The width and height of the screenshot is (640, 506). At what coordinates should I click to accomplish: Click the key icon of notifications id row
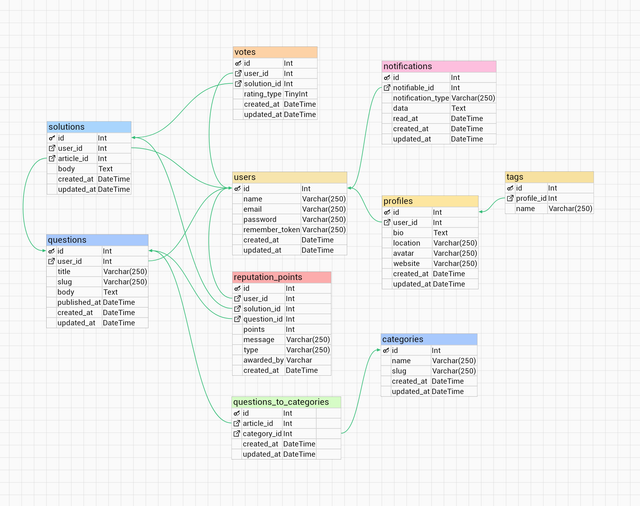click(387, 78)
